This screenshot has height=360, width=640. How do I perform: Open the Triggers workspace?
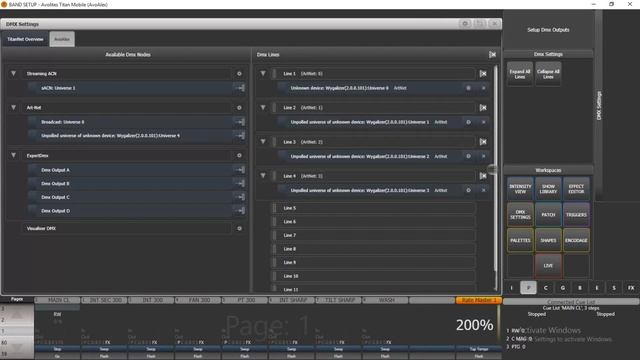pos(576,215)
